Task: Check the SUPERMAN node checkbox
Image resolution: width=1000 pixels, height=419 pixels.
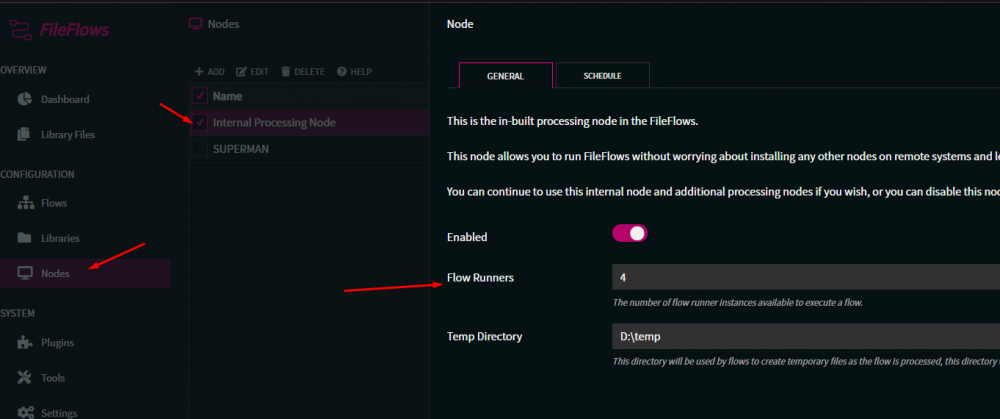Action: (200, 149)
